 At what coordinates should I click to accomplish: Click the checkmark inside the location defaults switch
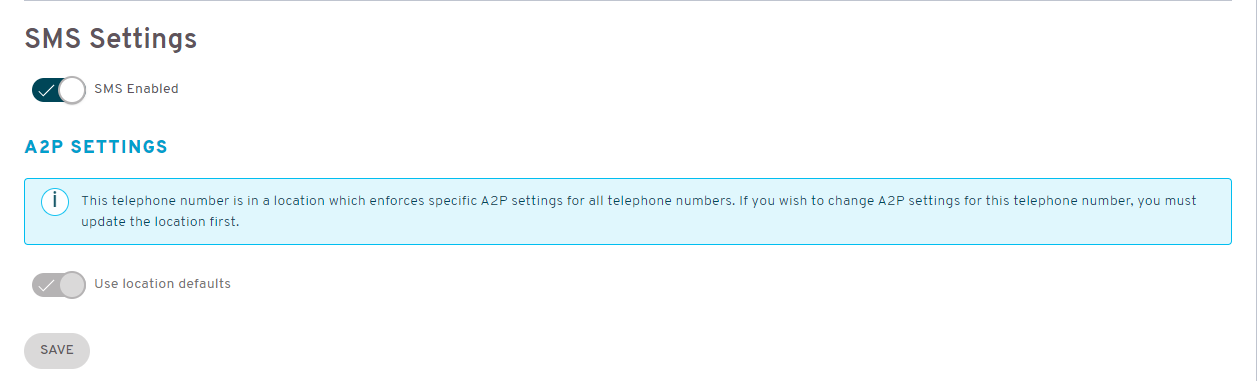[46, 285]
